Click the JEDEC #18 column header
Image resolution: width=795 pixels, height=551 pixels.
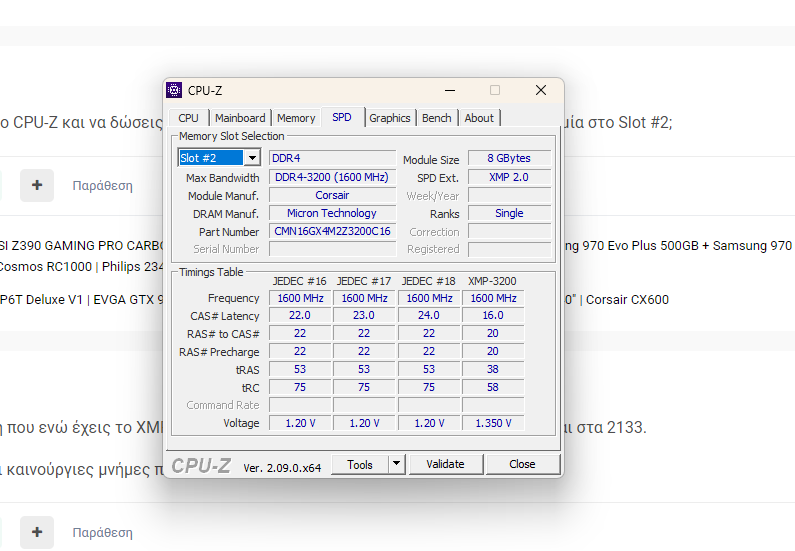coord(428,281)
